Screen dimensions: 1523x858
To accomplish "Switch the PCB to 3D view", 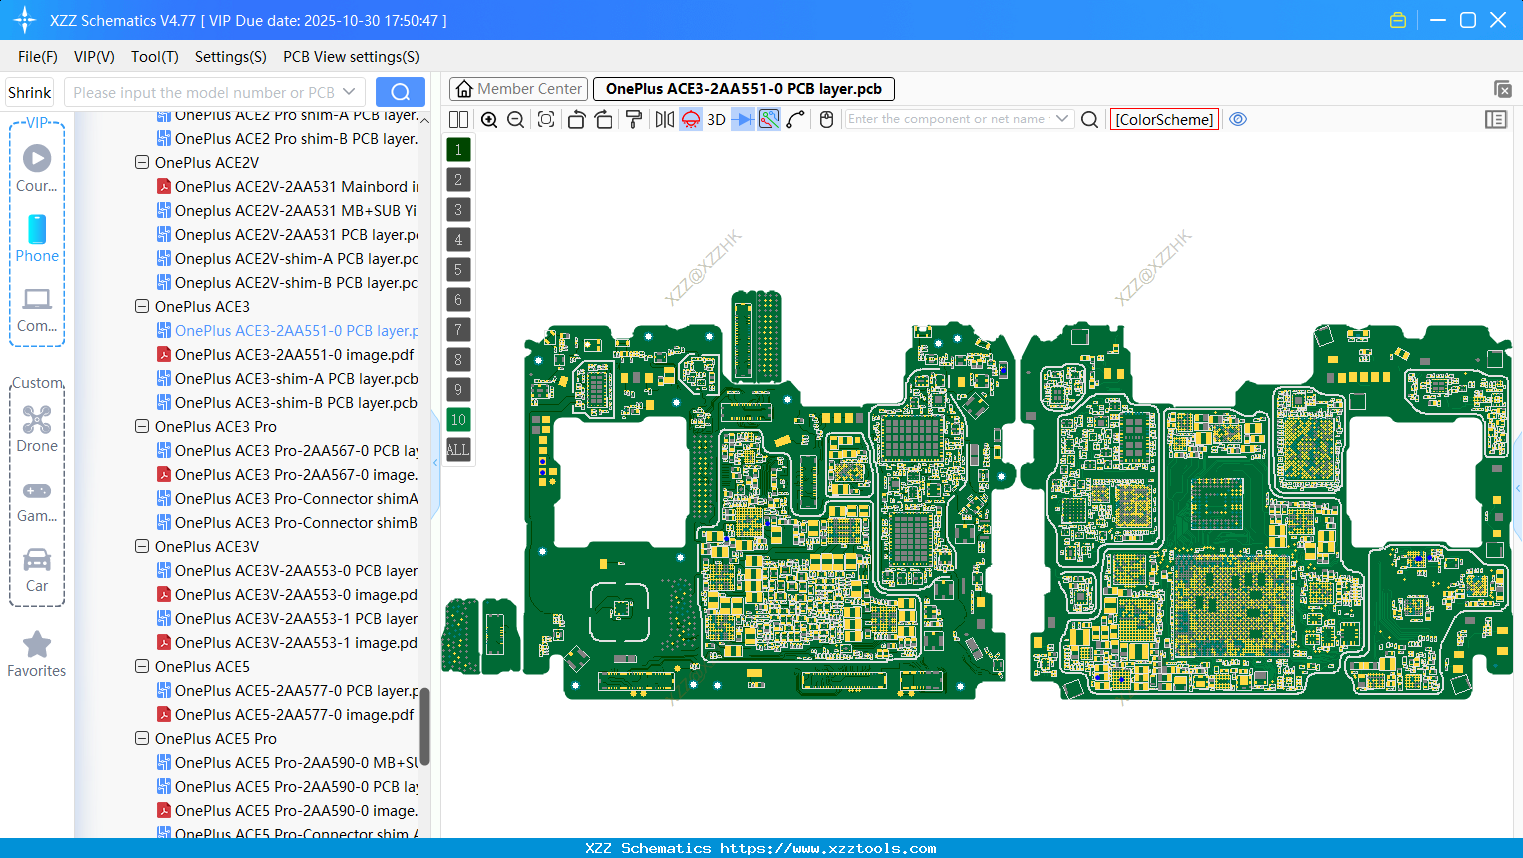I will tap(715, 119).
